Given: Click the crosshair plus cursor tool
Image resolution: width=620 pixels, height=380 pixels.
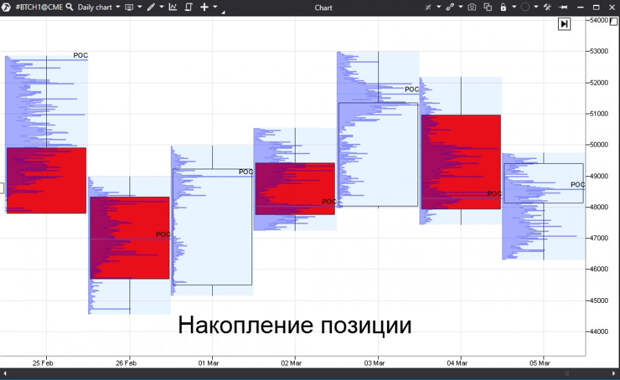Looking at the screenshot, I should (204, 7).
